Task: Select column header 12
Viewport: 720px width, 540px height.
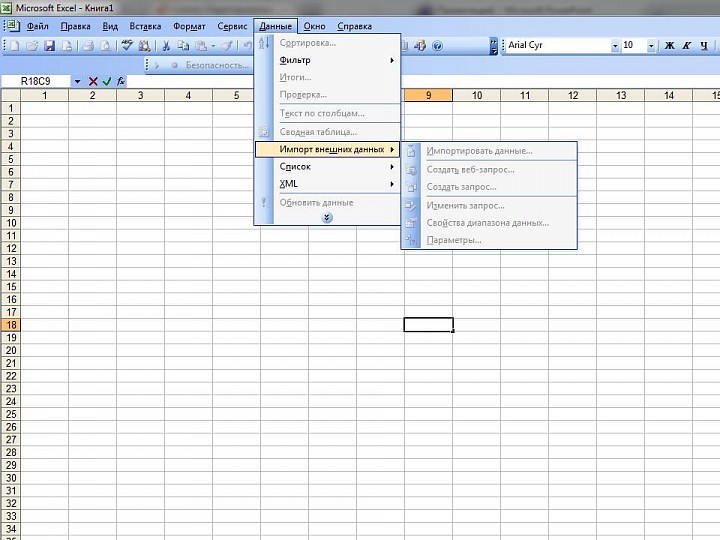Action: coord(573,95)
